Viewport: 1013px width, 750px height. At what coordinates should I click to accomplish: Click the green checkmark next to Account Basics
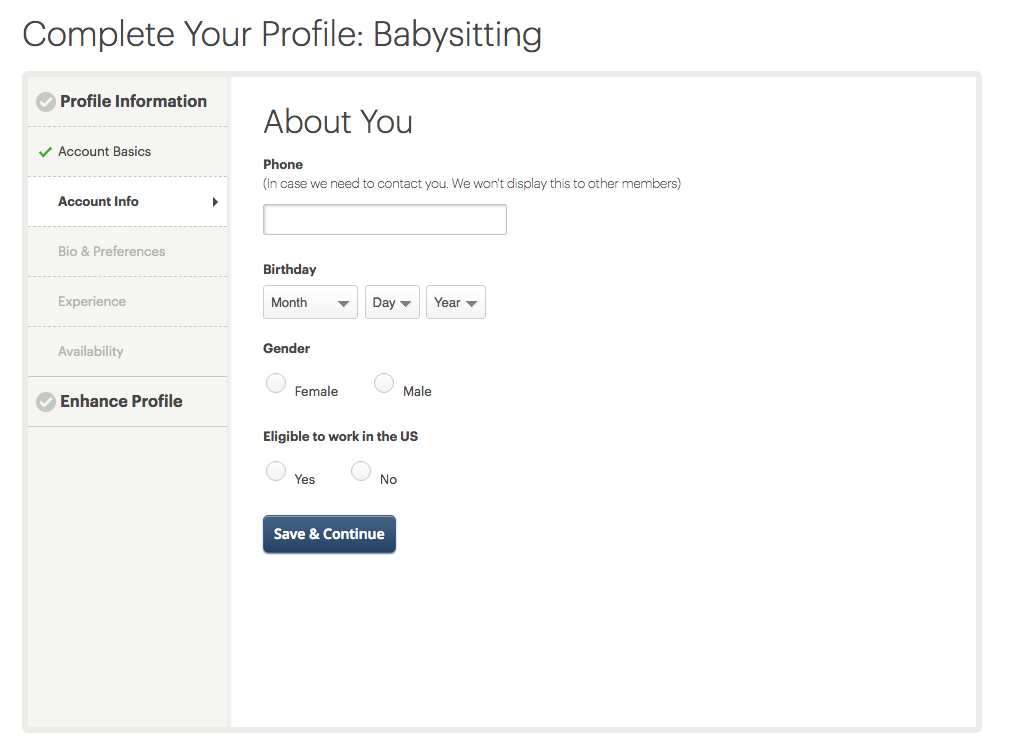tap(45, 152)
